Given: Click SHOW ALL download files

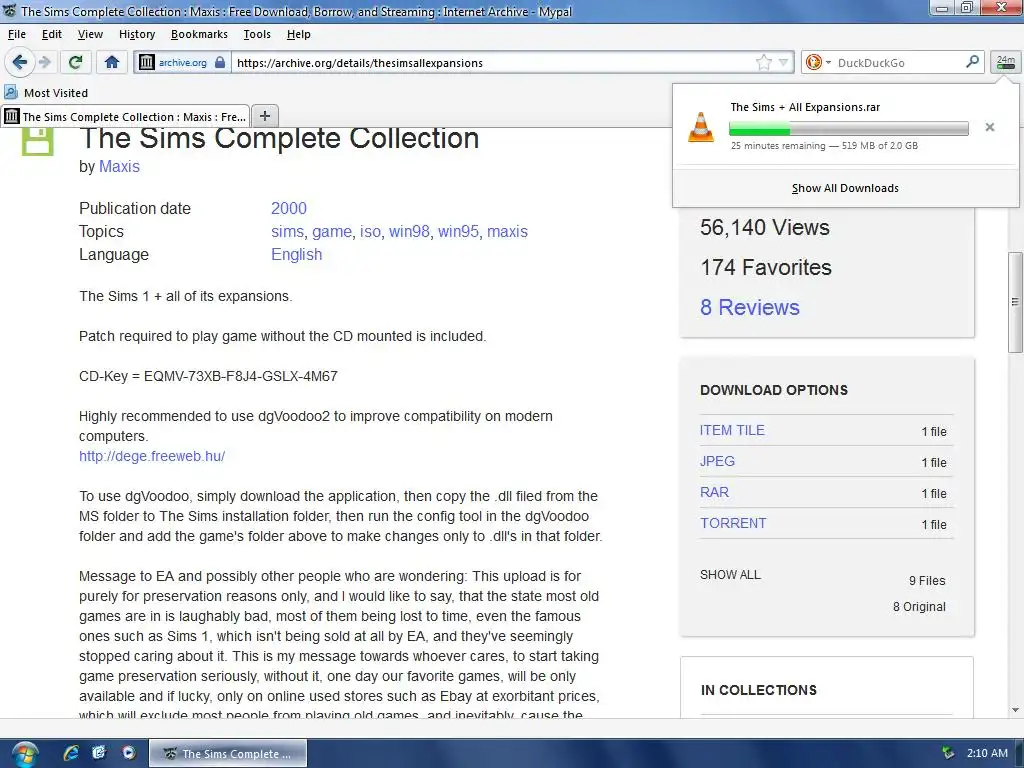Looking at the screenshot, I should pos(730,575).
